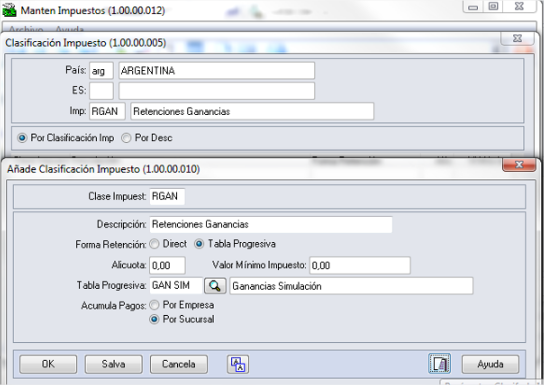
Task: Click the Imp description Retenciones Ganancias field
Action: click(x=252, y=111)
